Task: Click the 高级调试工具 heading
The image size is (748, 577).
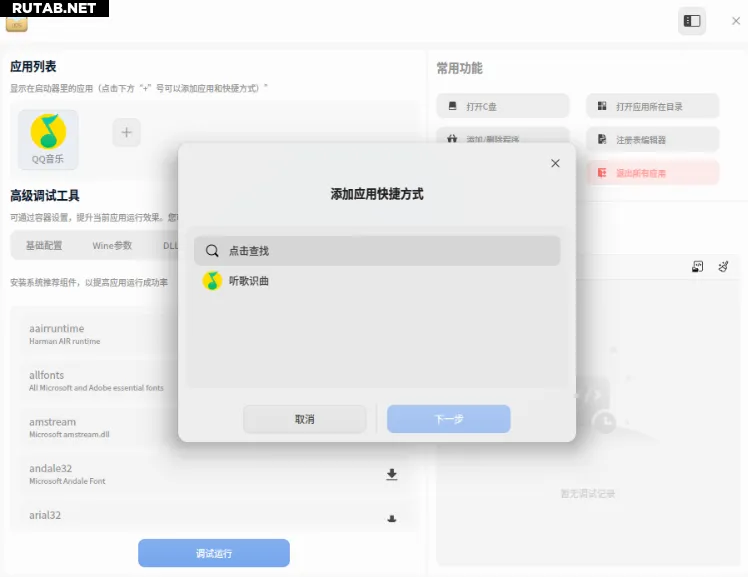Action: point(45,196)
